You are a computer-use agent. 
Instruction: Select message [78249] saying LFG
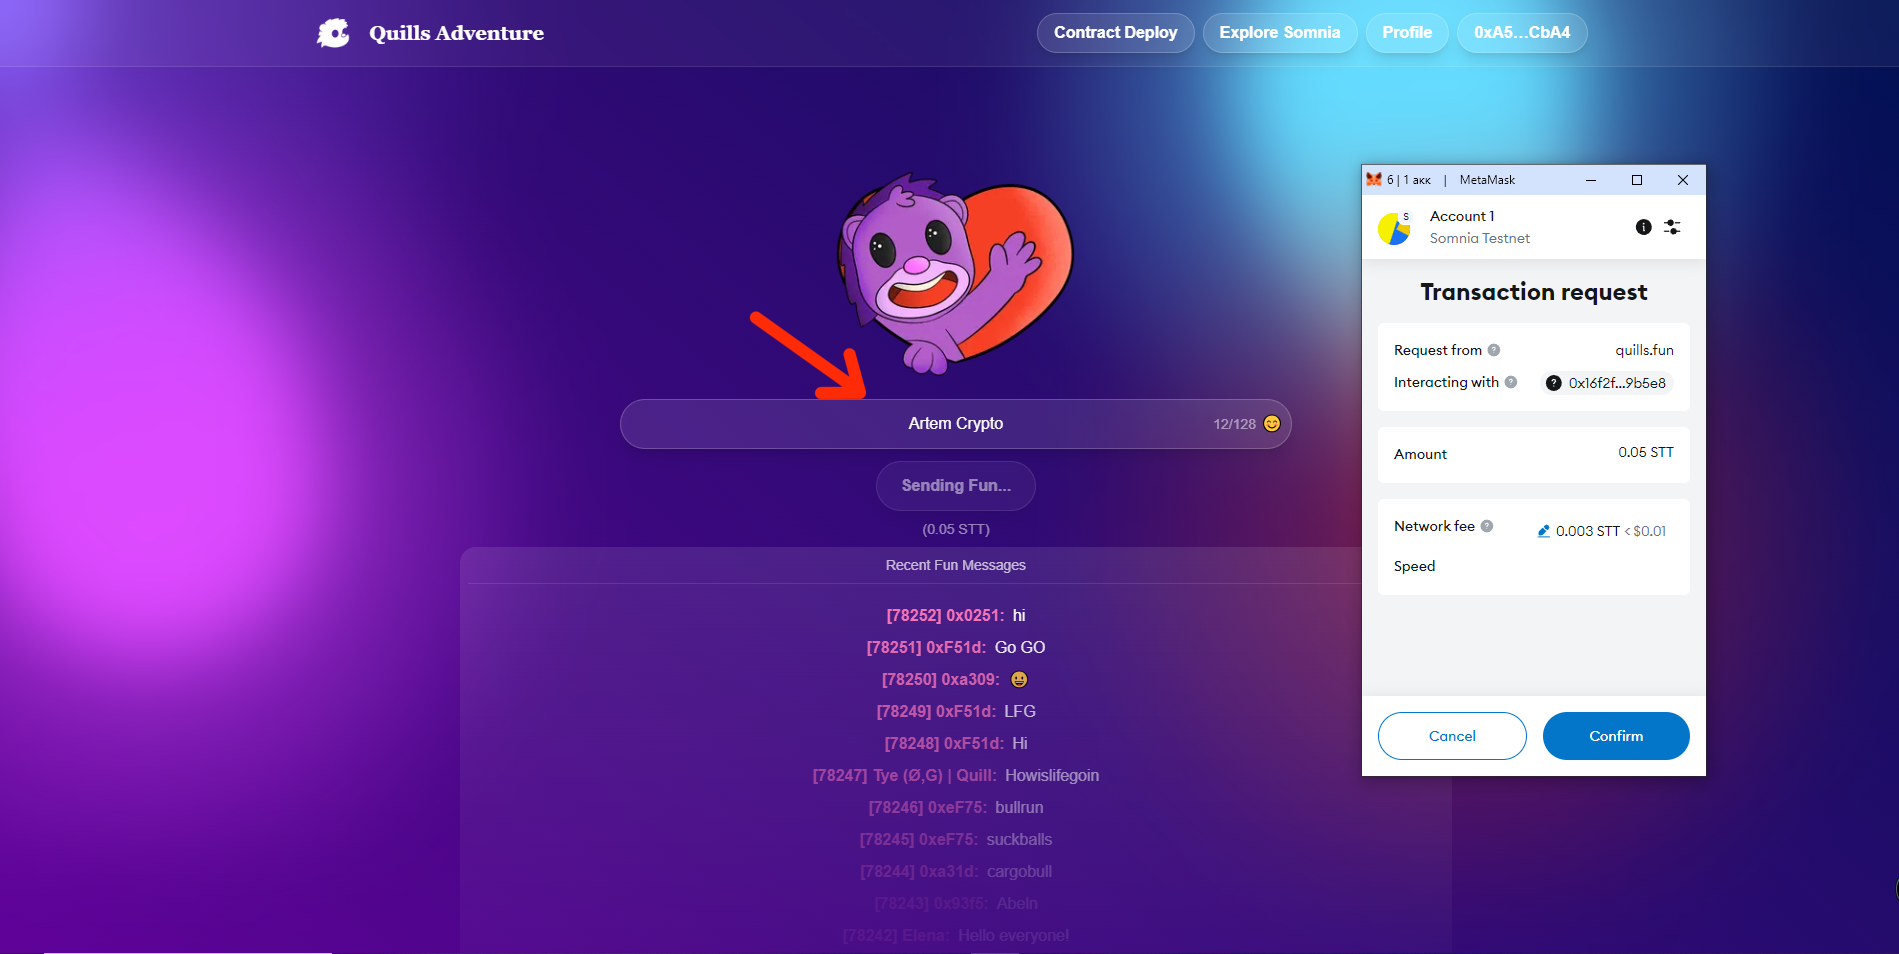[956, 712]
